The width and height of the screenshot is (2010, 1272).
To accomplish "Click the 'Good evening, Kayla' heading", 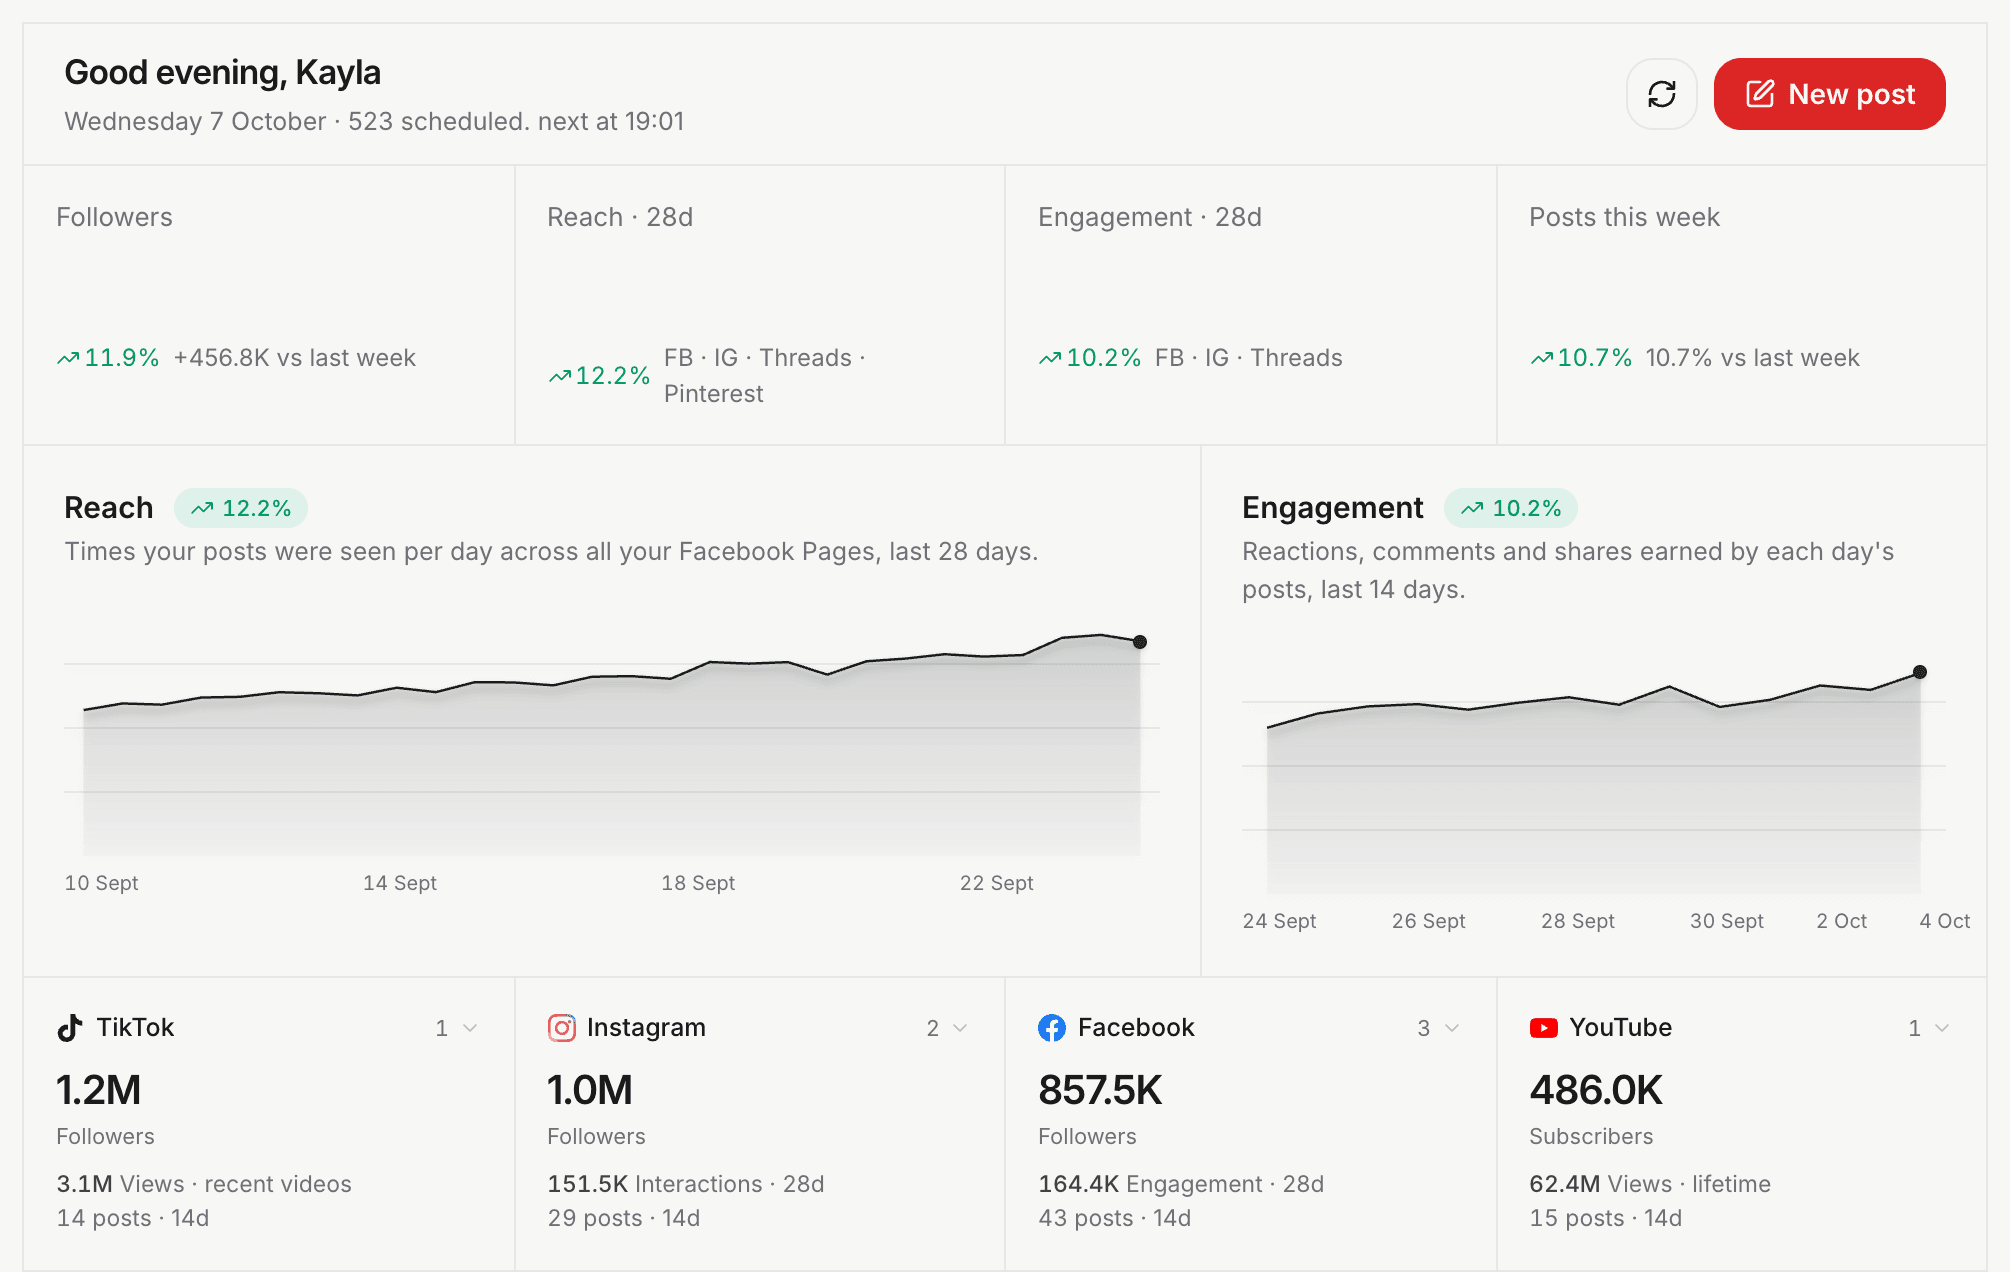I will [x=222, y=73].
